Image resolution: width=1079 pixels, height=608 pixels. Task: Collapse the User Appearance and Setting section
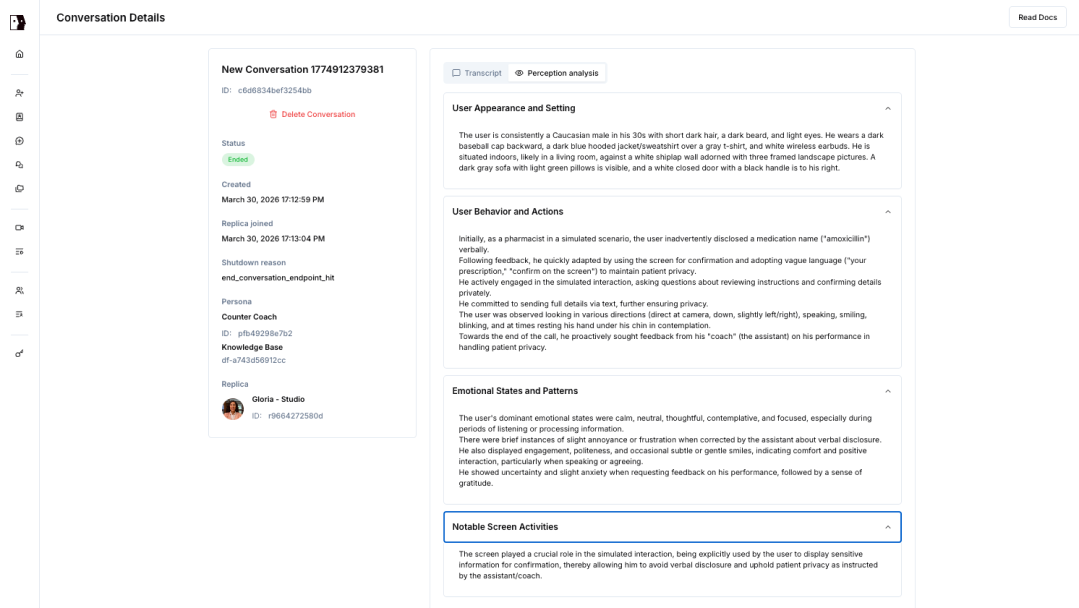(888, 108)
